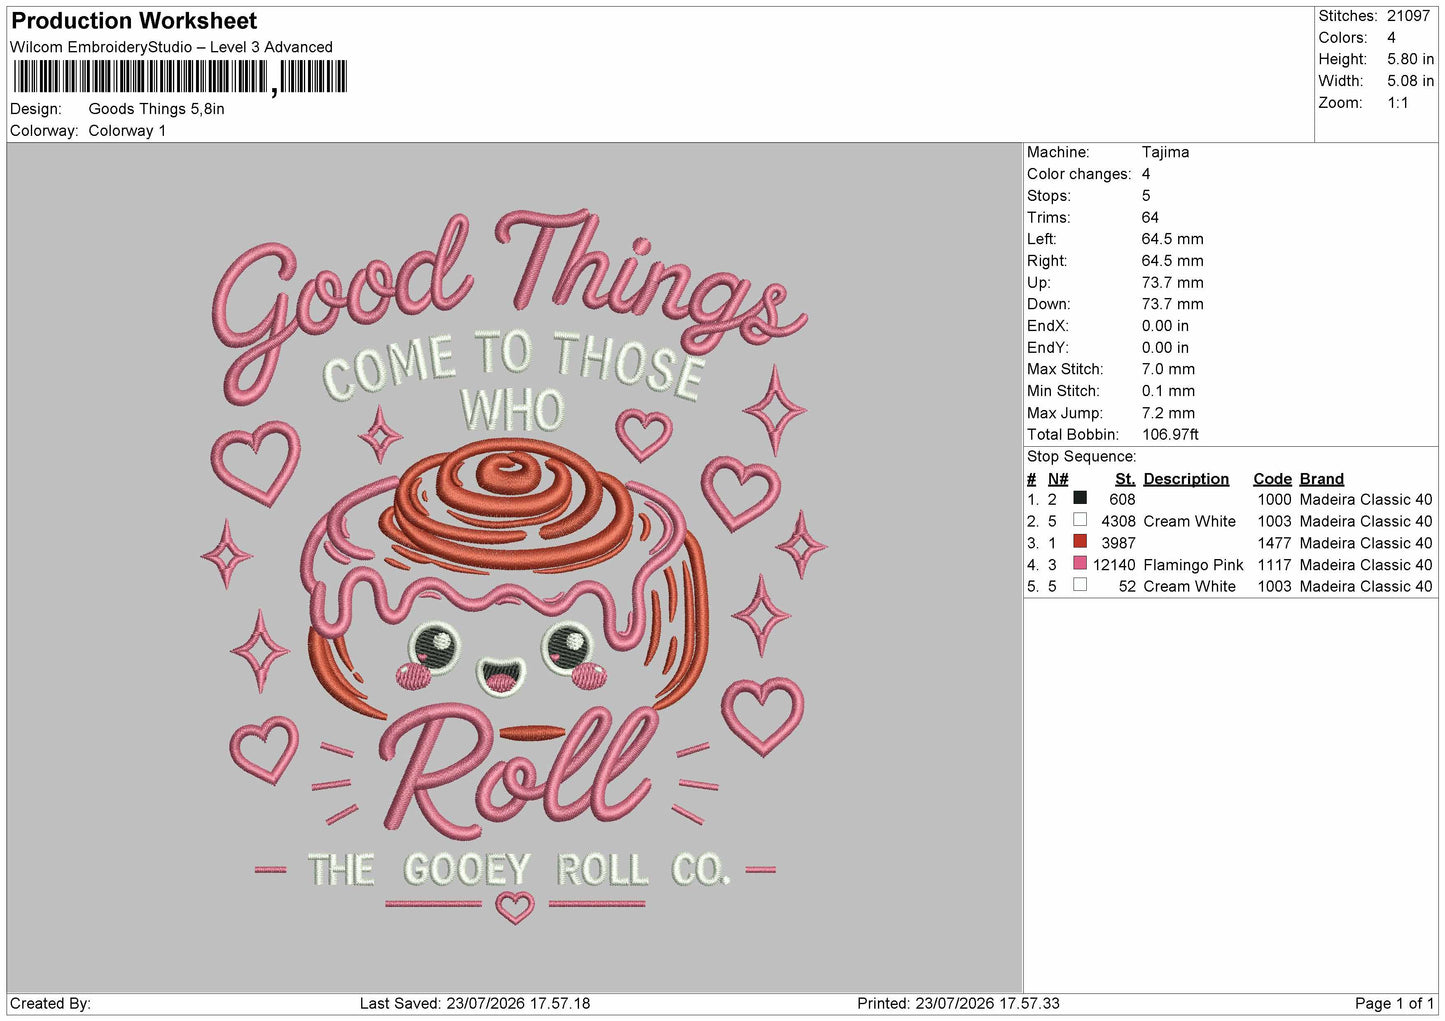Click 'Madeira Classic 40' in stop row 1
Viewport: 1445px width, 1021px height.
tap(1365, 499)
